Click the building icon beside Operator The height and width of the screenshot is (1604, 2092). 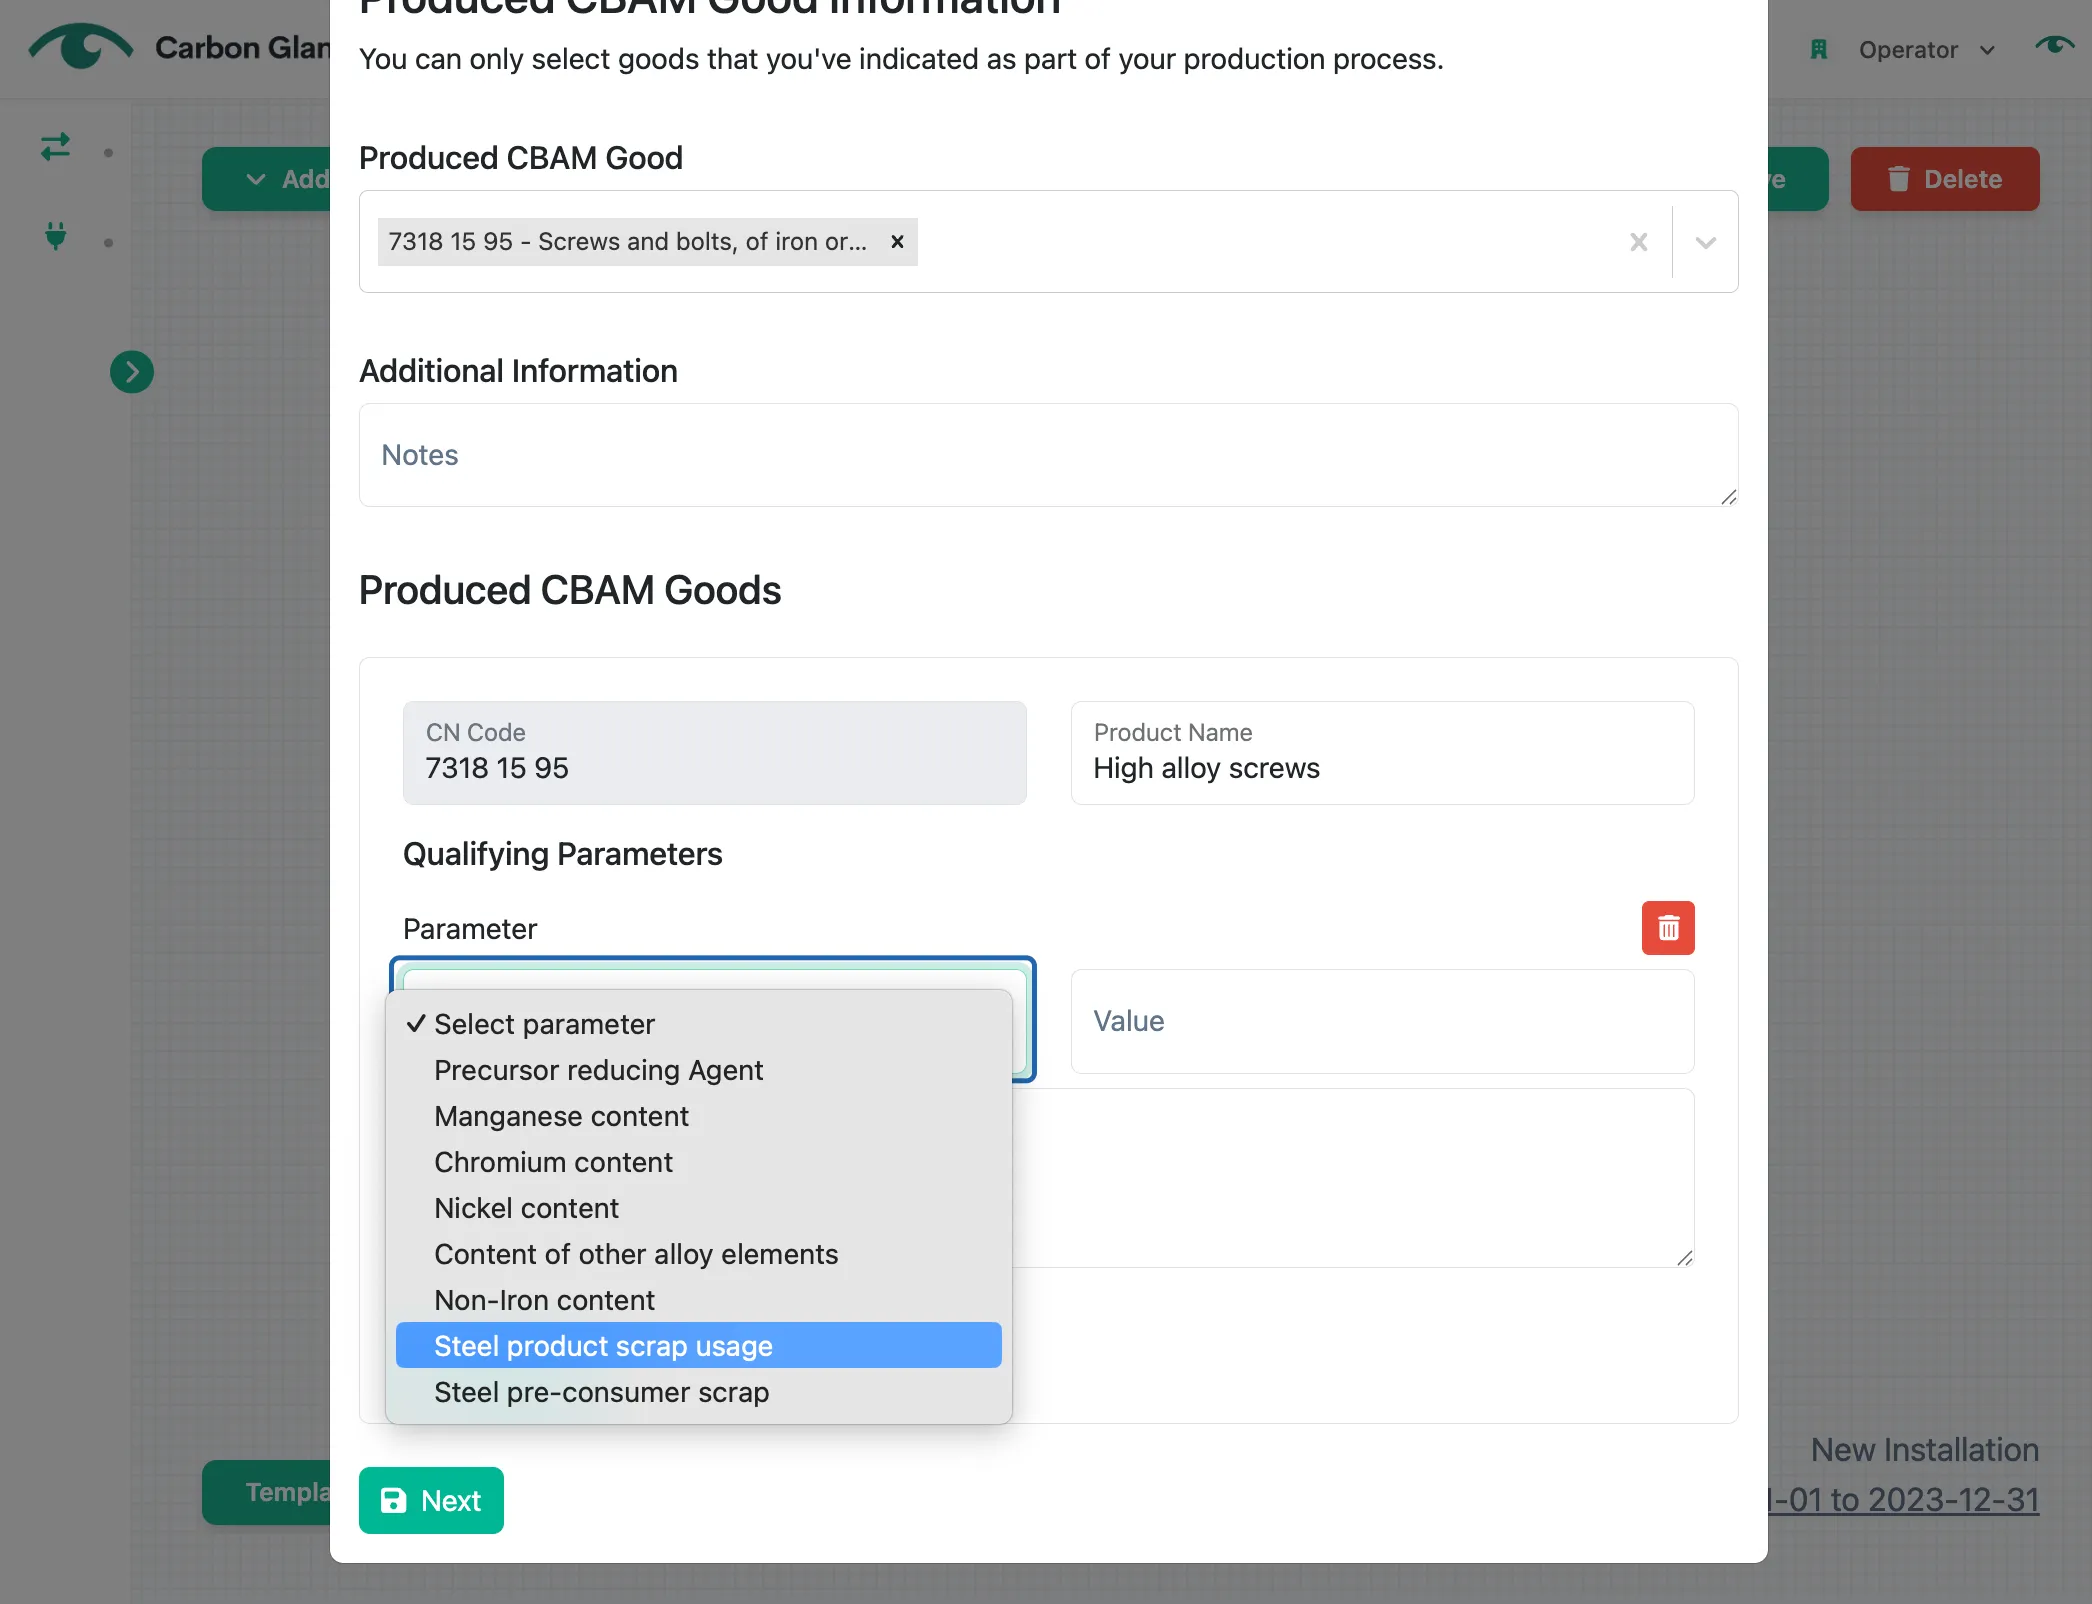pyautogui.click(x=1819, y=49)
